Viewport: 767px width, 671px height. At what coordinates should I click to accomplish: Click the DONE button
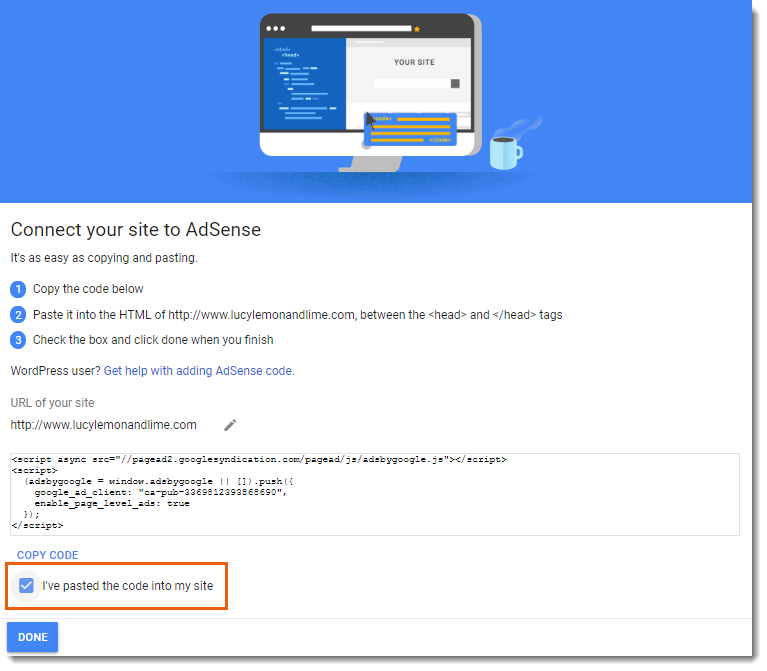coord(32,637)
